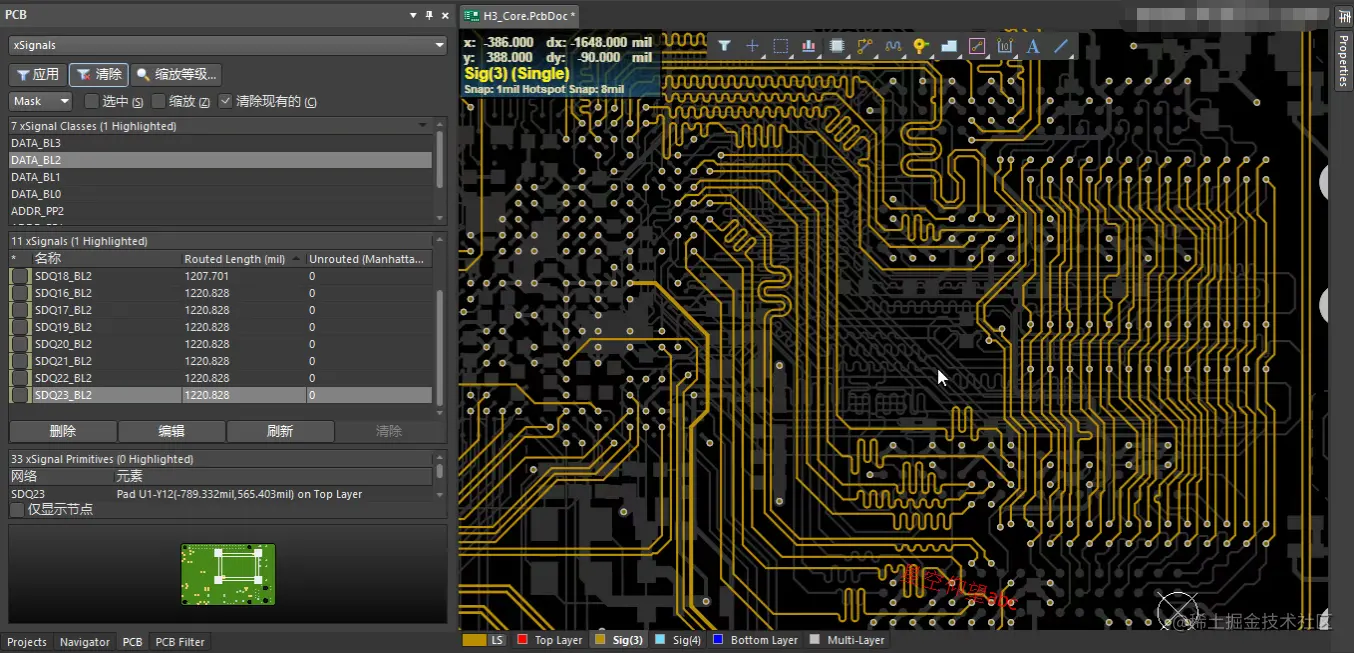This screenshot has width=1354, height=653.
Task: Choose the dashed rectangle selection tool
Action: 781,46
